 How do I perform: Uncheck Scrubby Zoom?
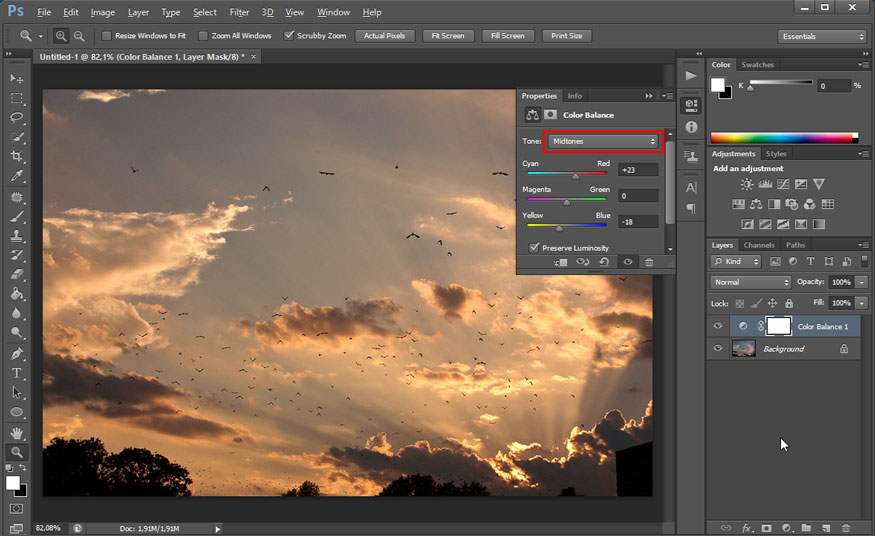(289, 35)
